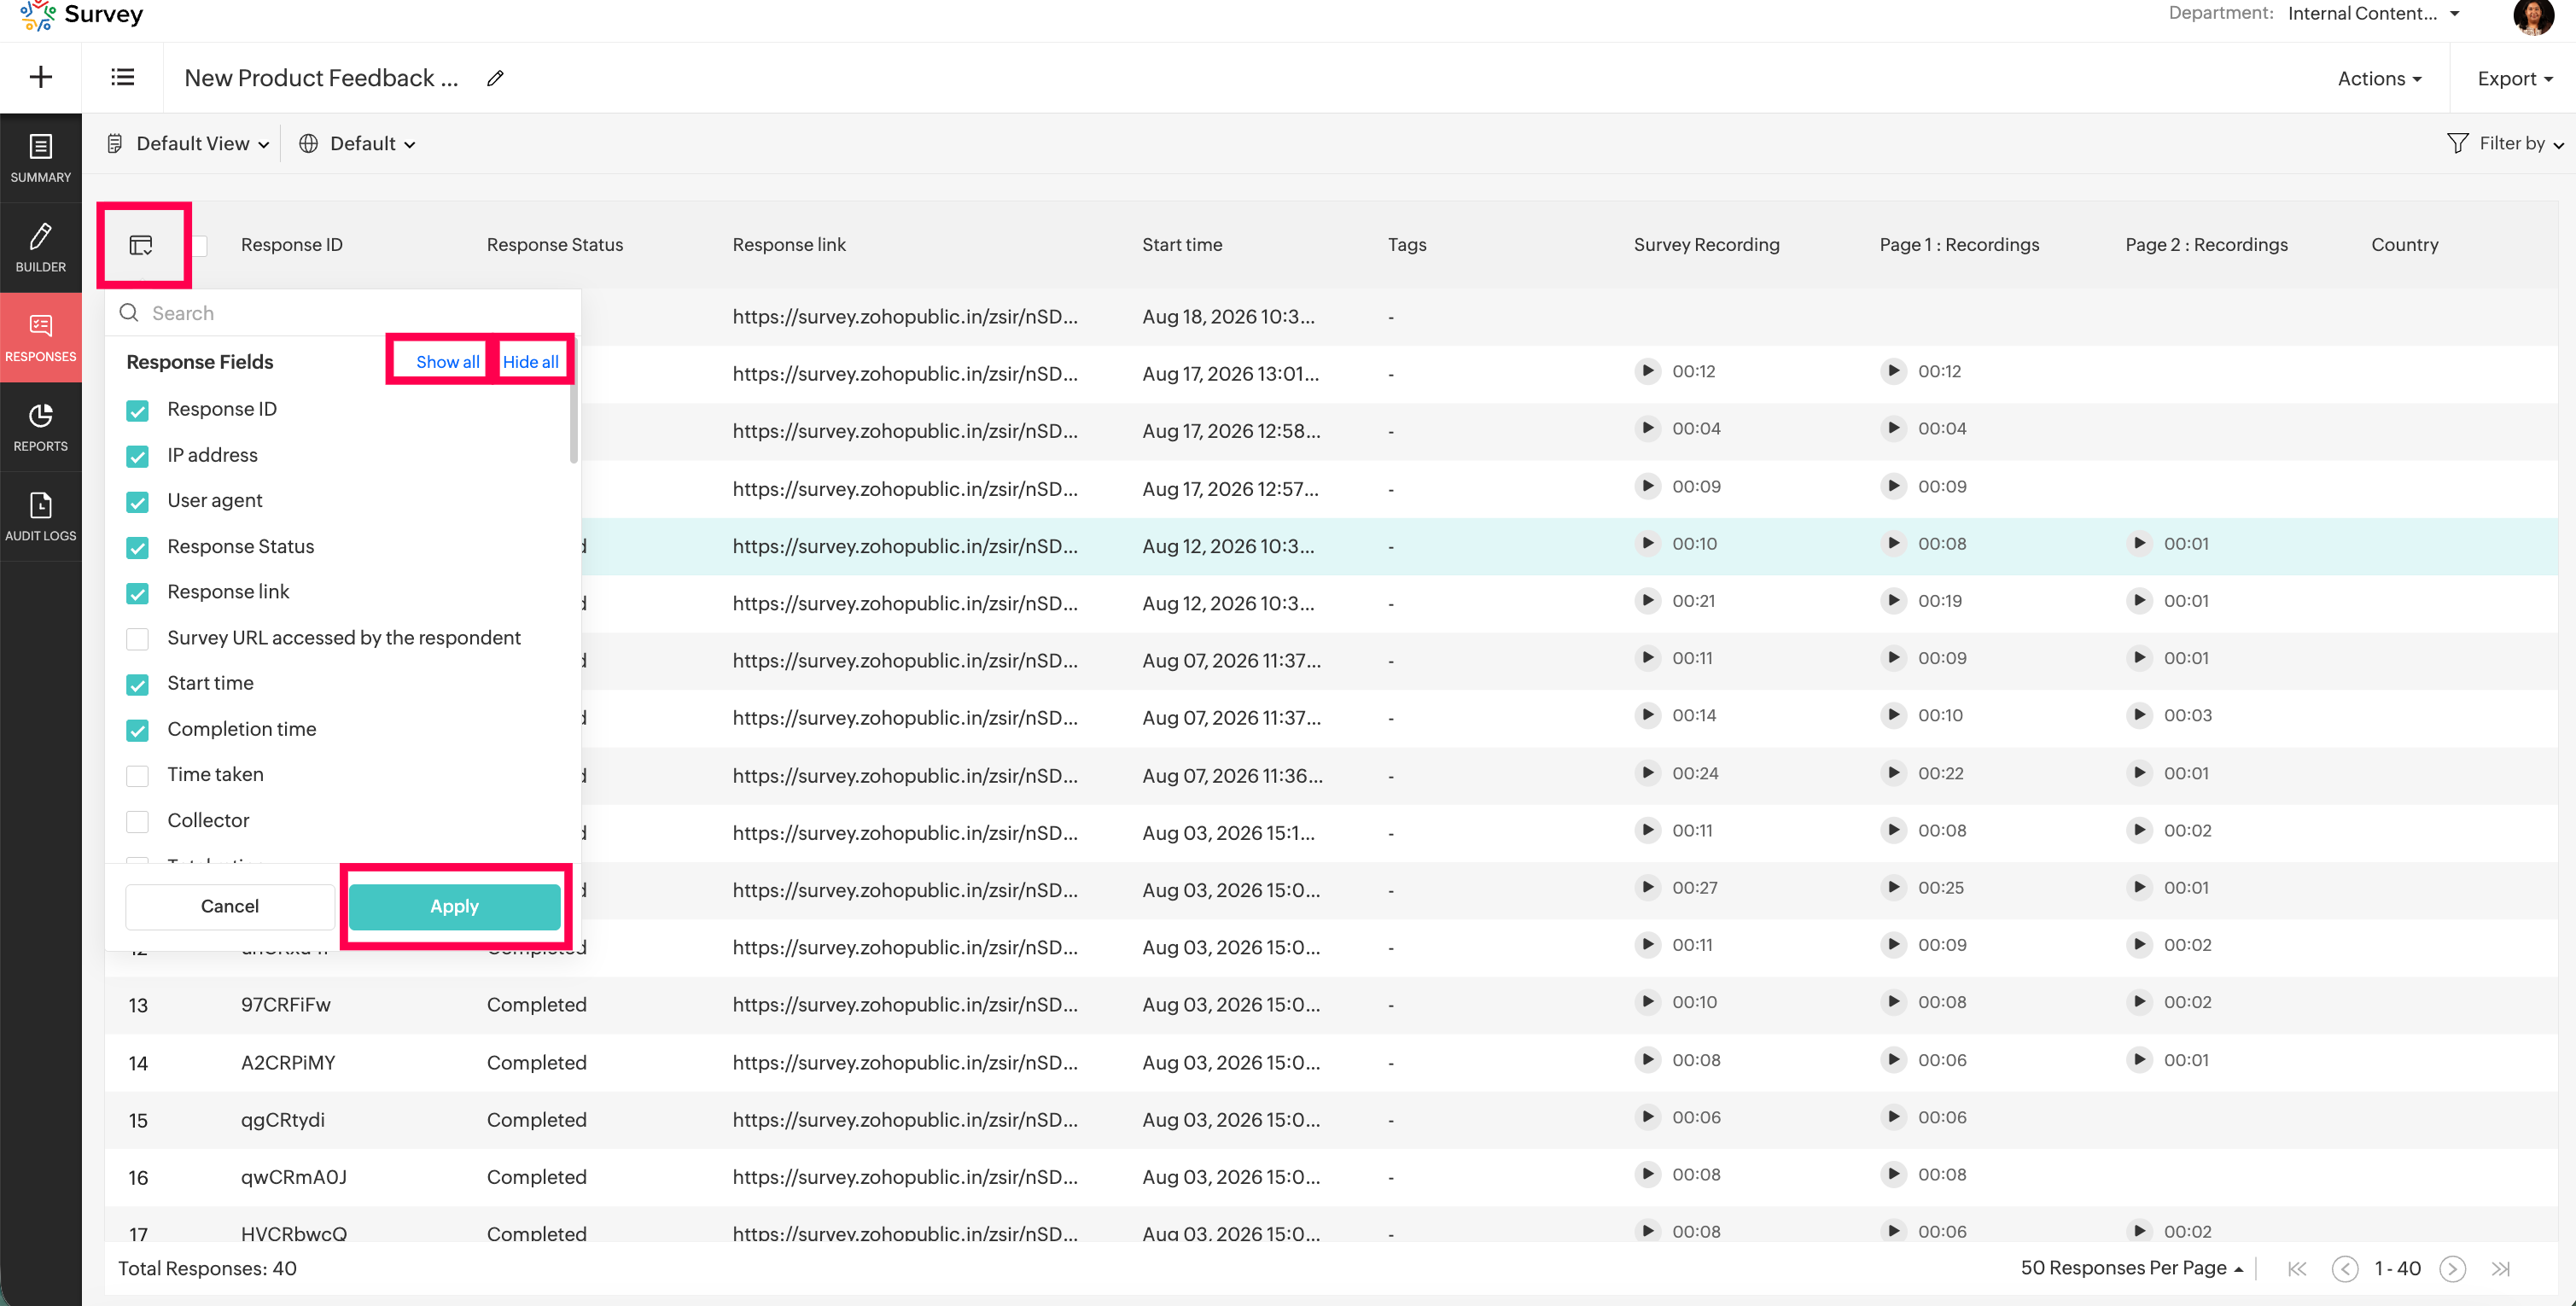Screen dimensions: 2576x1306
Task: Open the Reports sidebar section
Action: pyautogui.click(x=41, y=427)
